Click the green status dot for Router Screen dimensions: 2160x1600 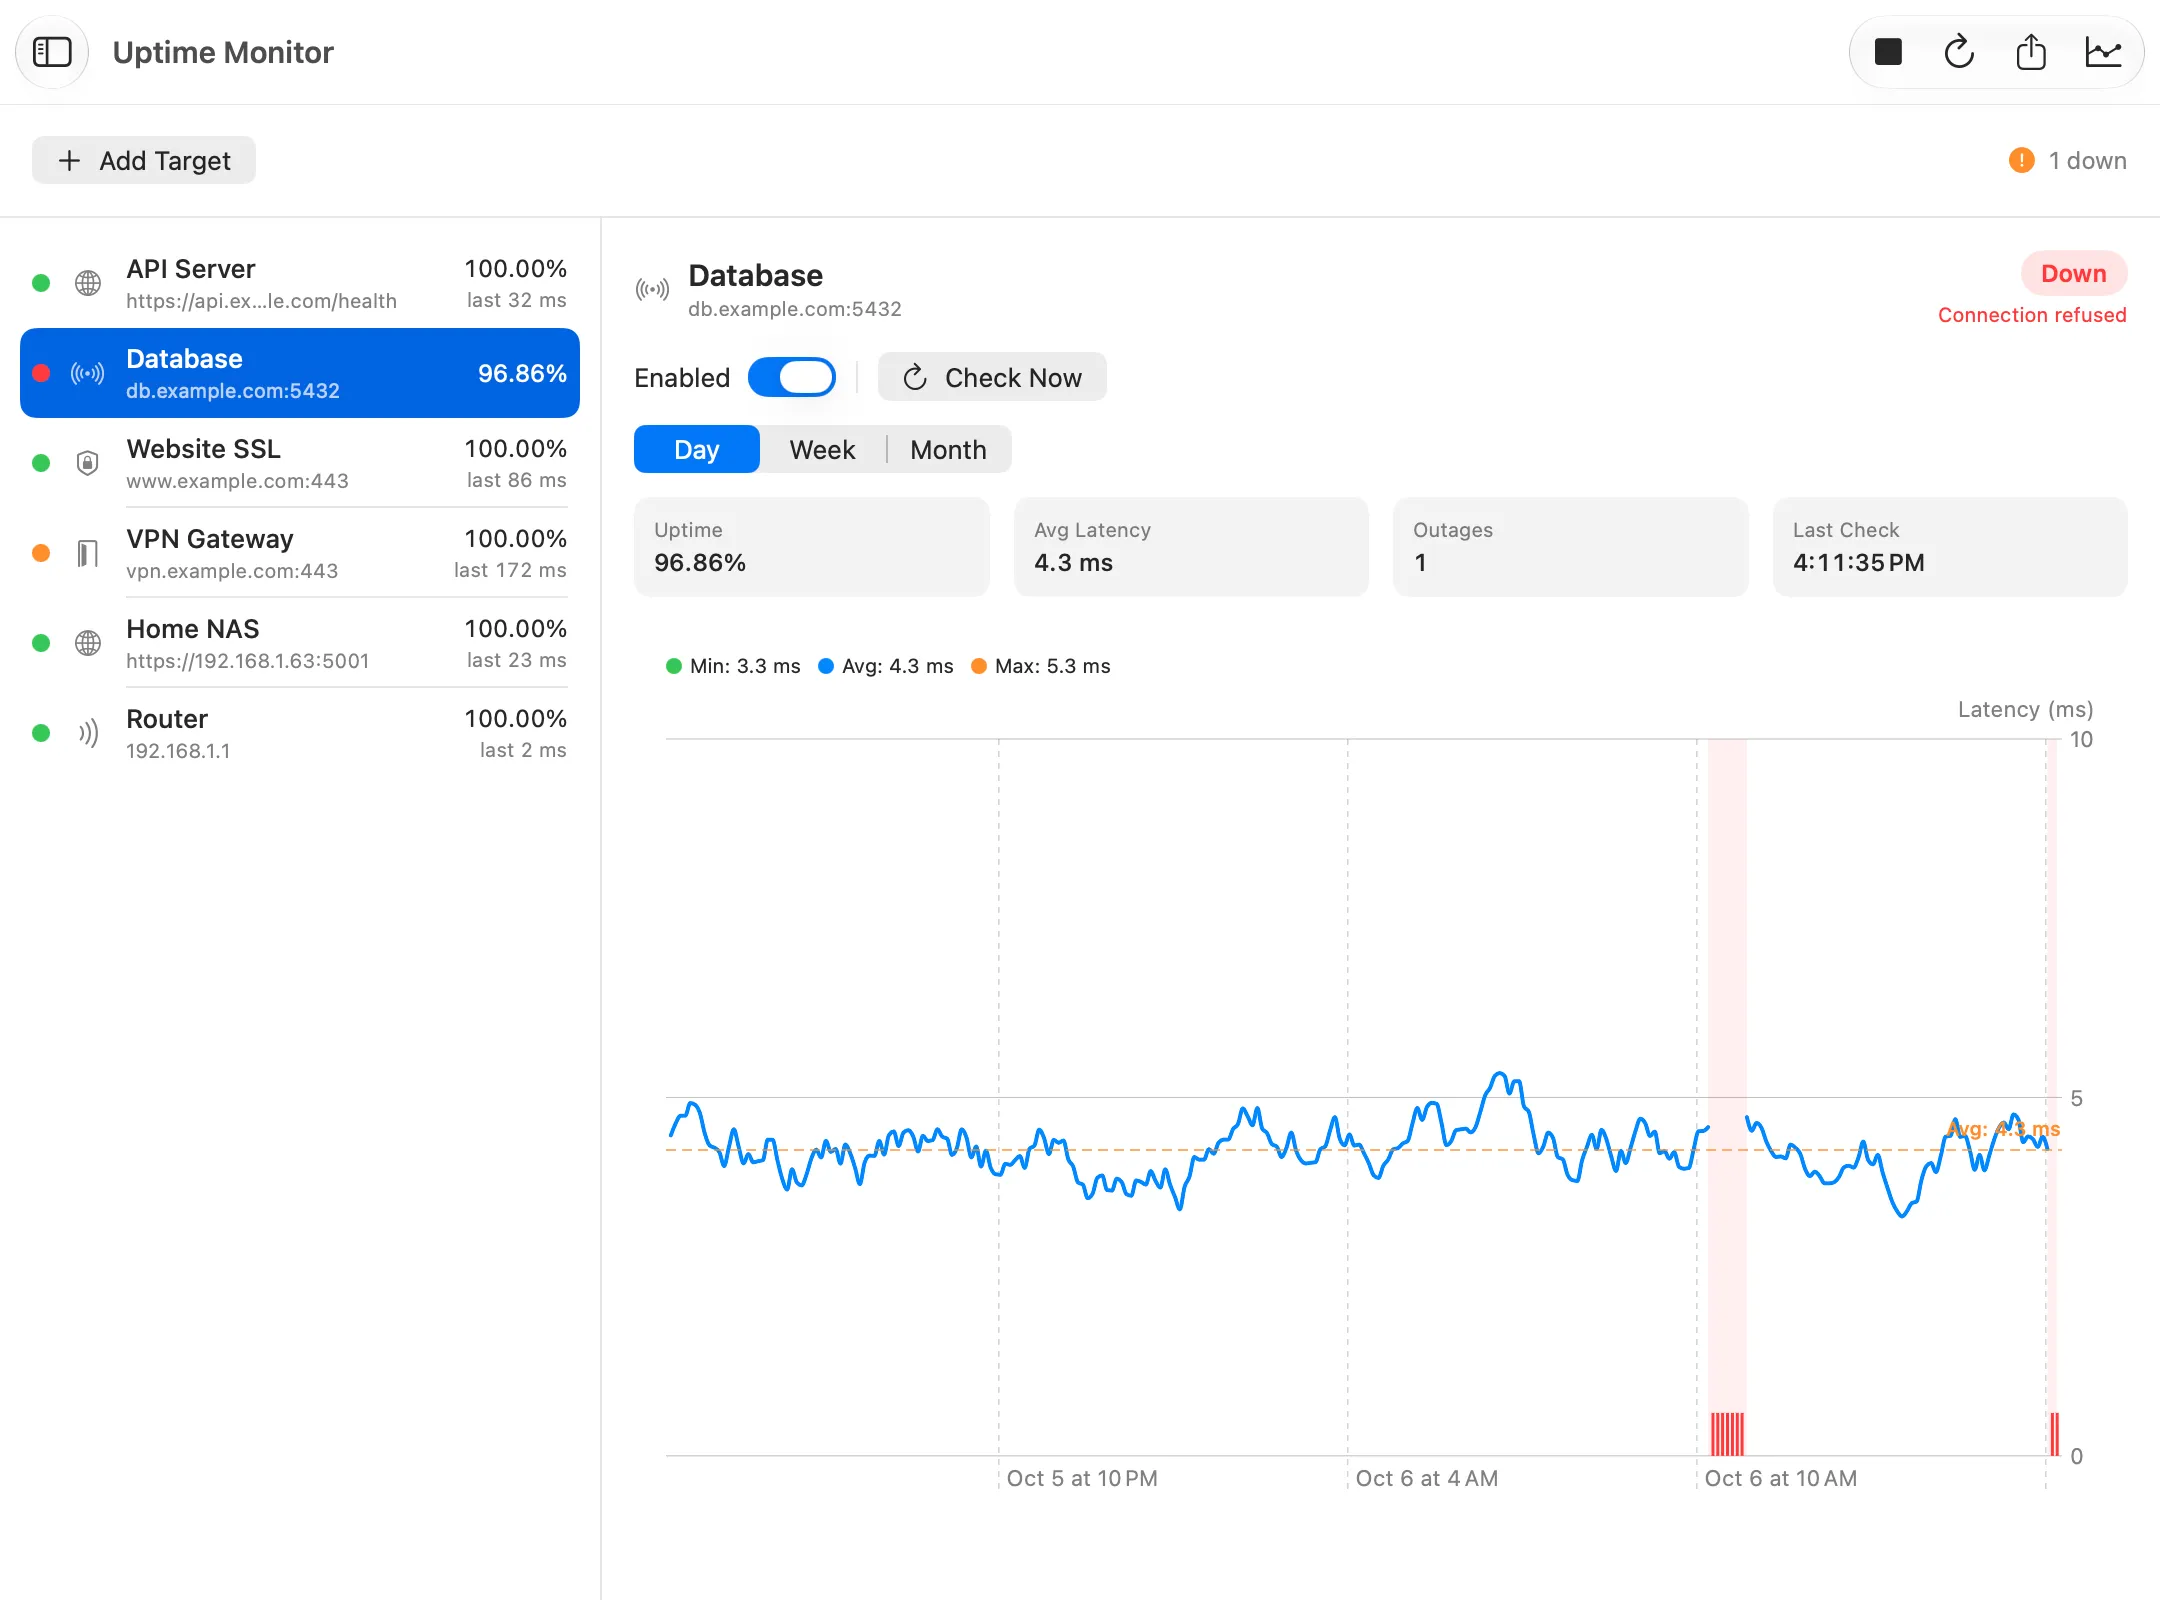click(x=41, y=733)
